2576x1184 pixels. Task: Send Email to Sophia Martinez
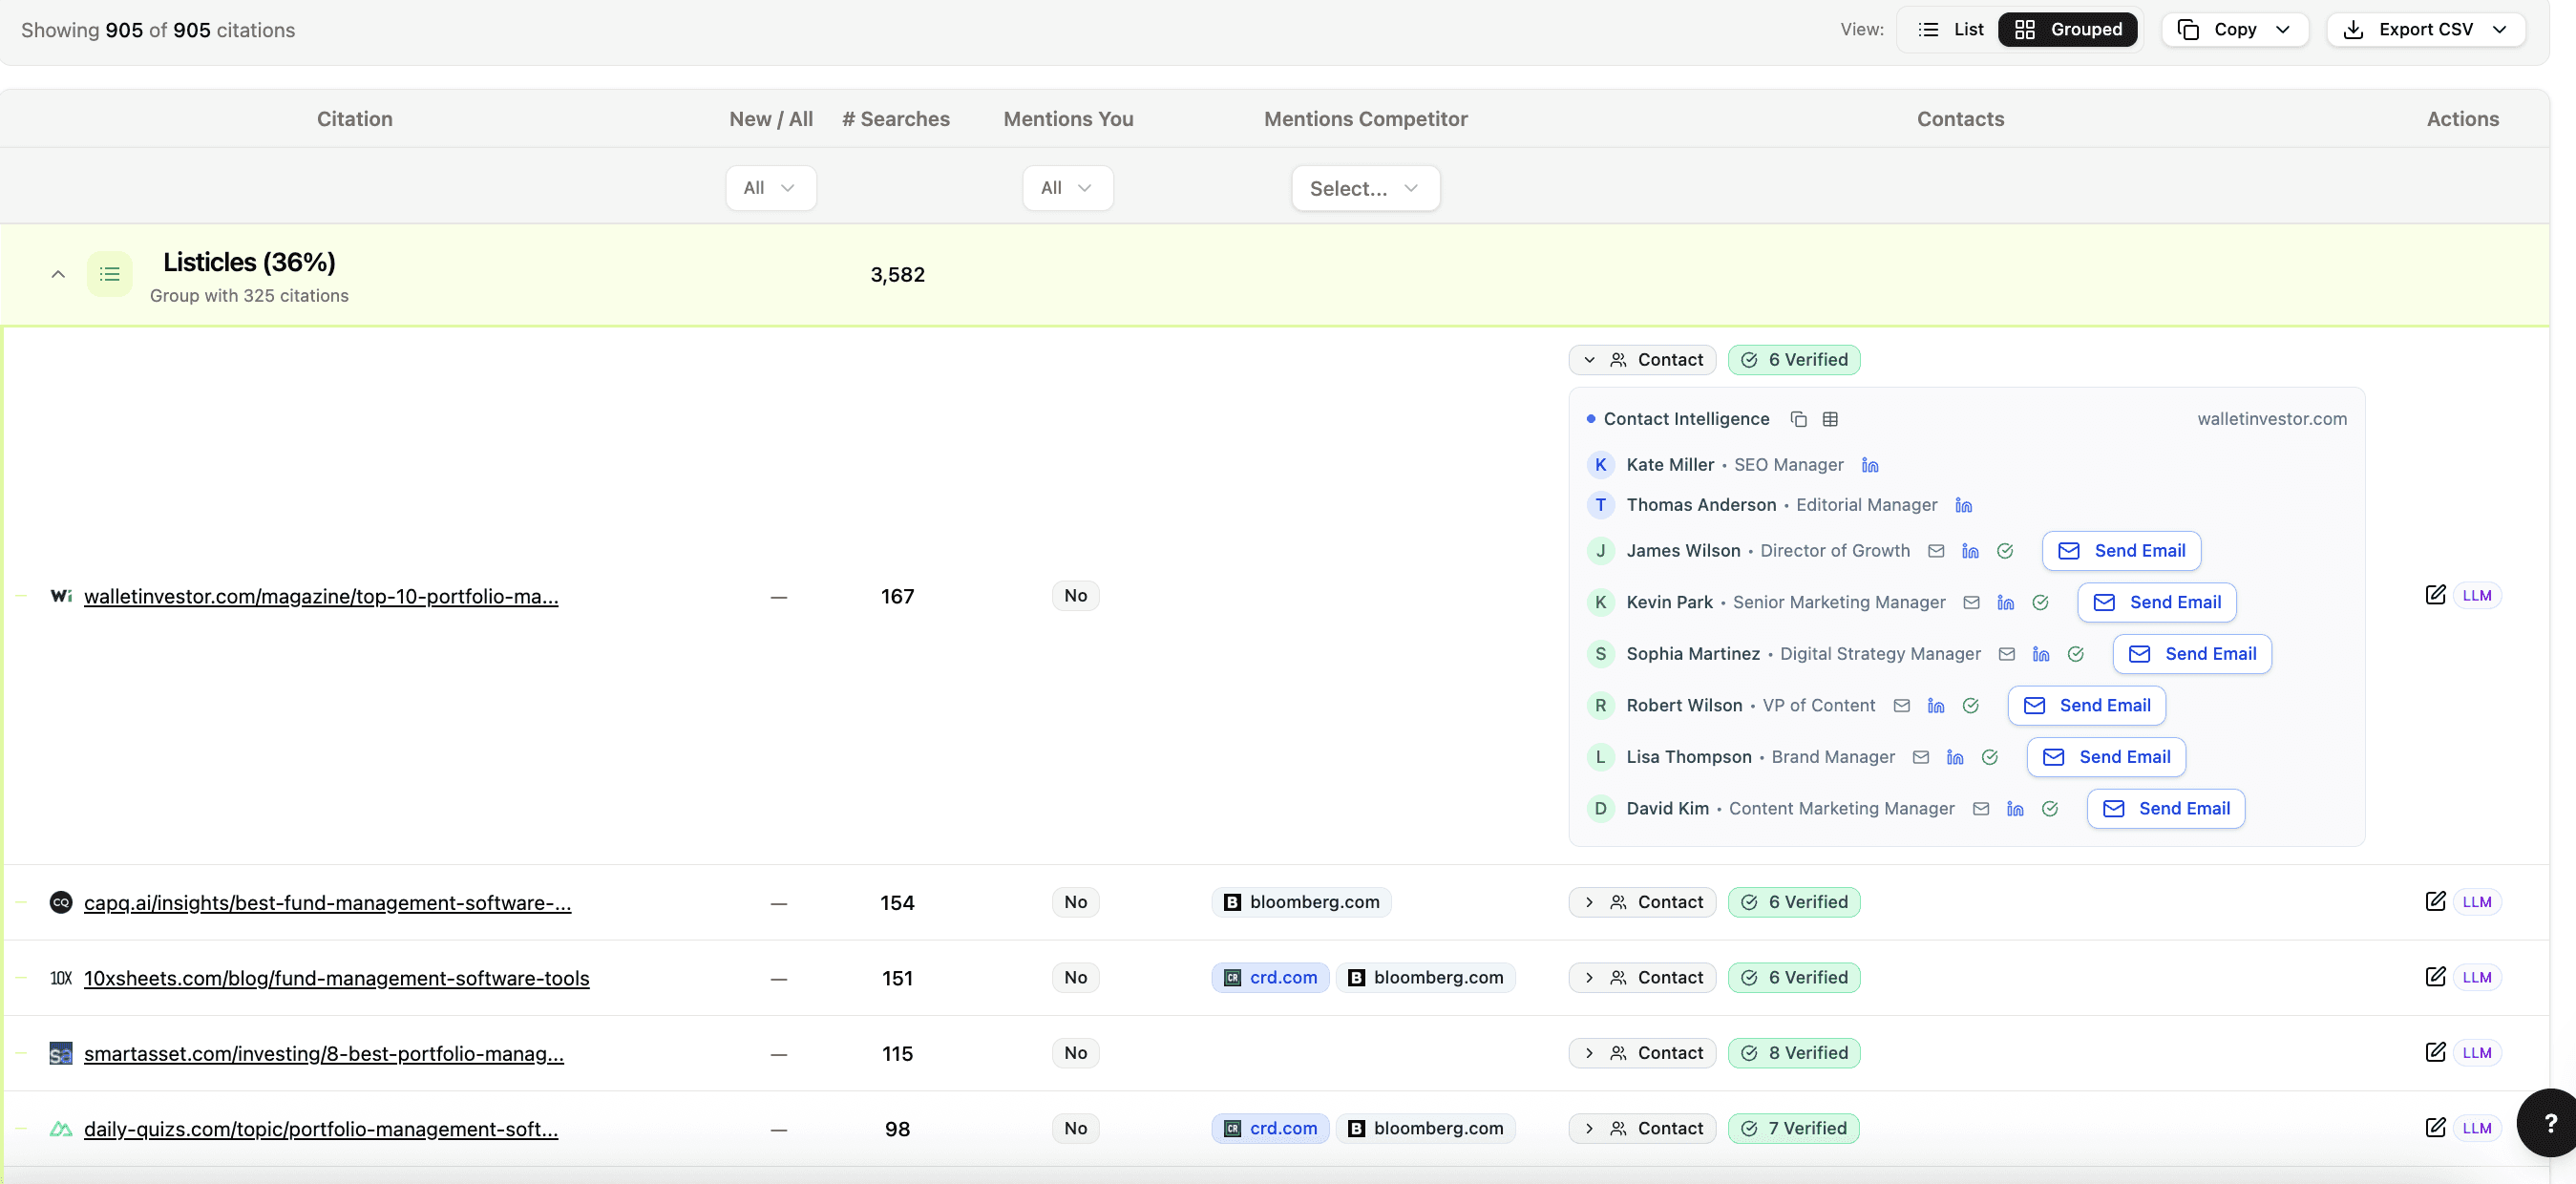tap(2192, 654)
